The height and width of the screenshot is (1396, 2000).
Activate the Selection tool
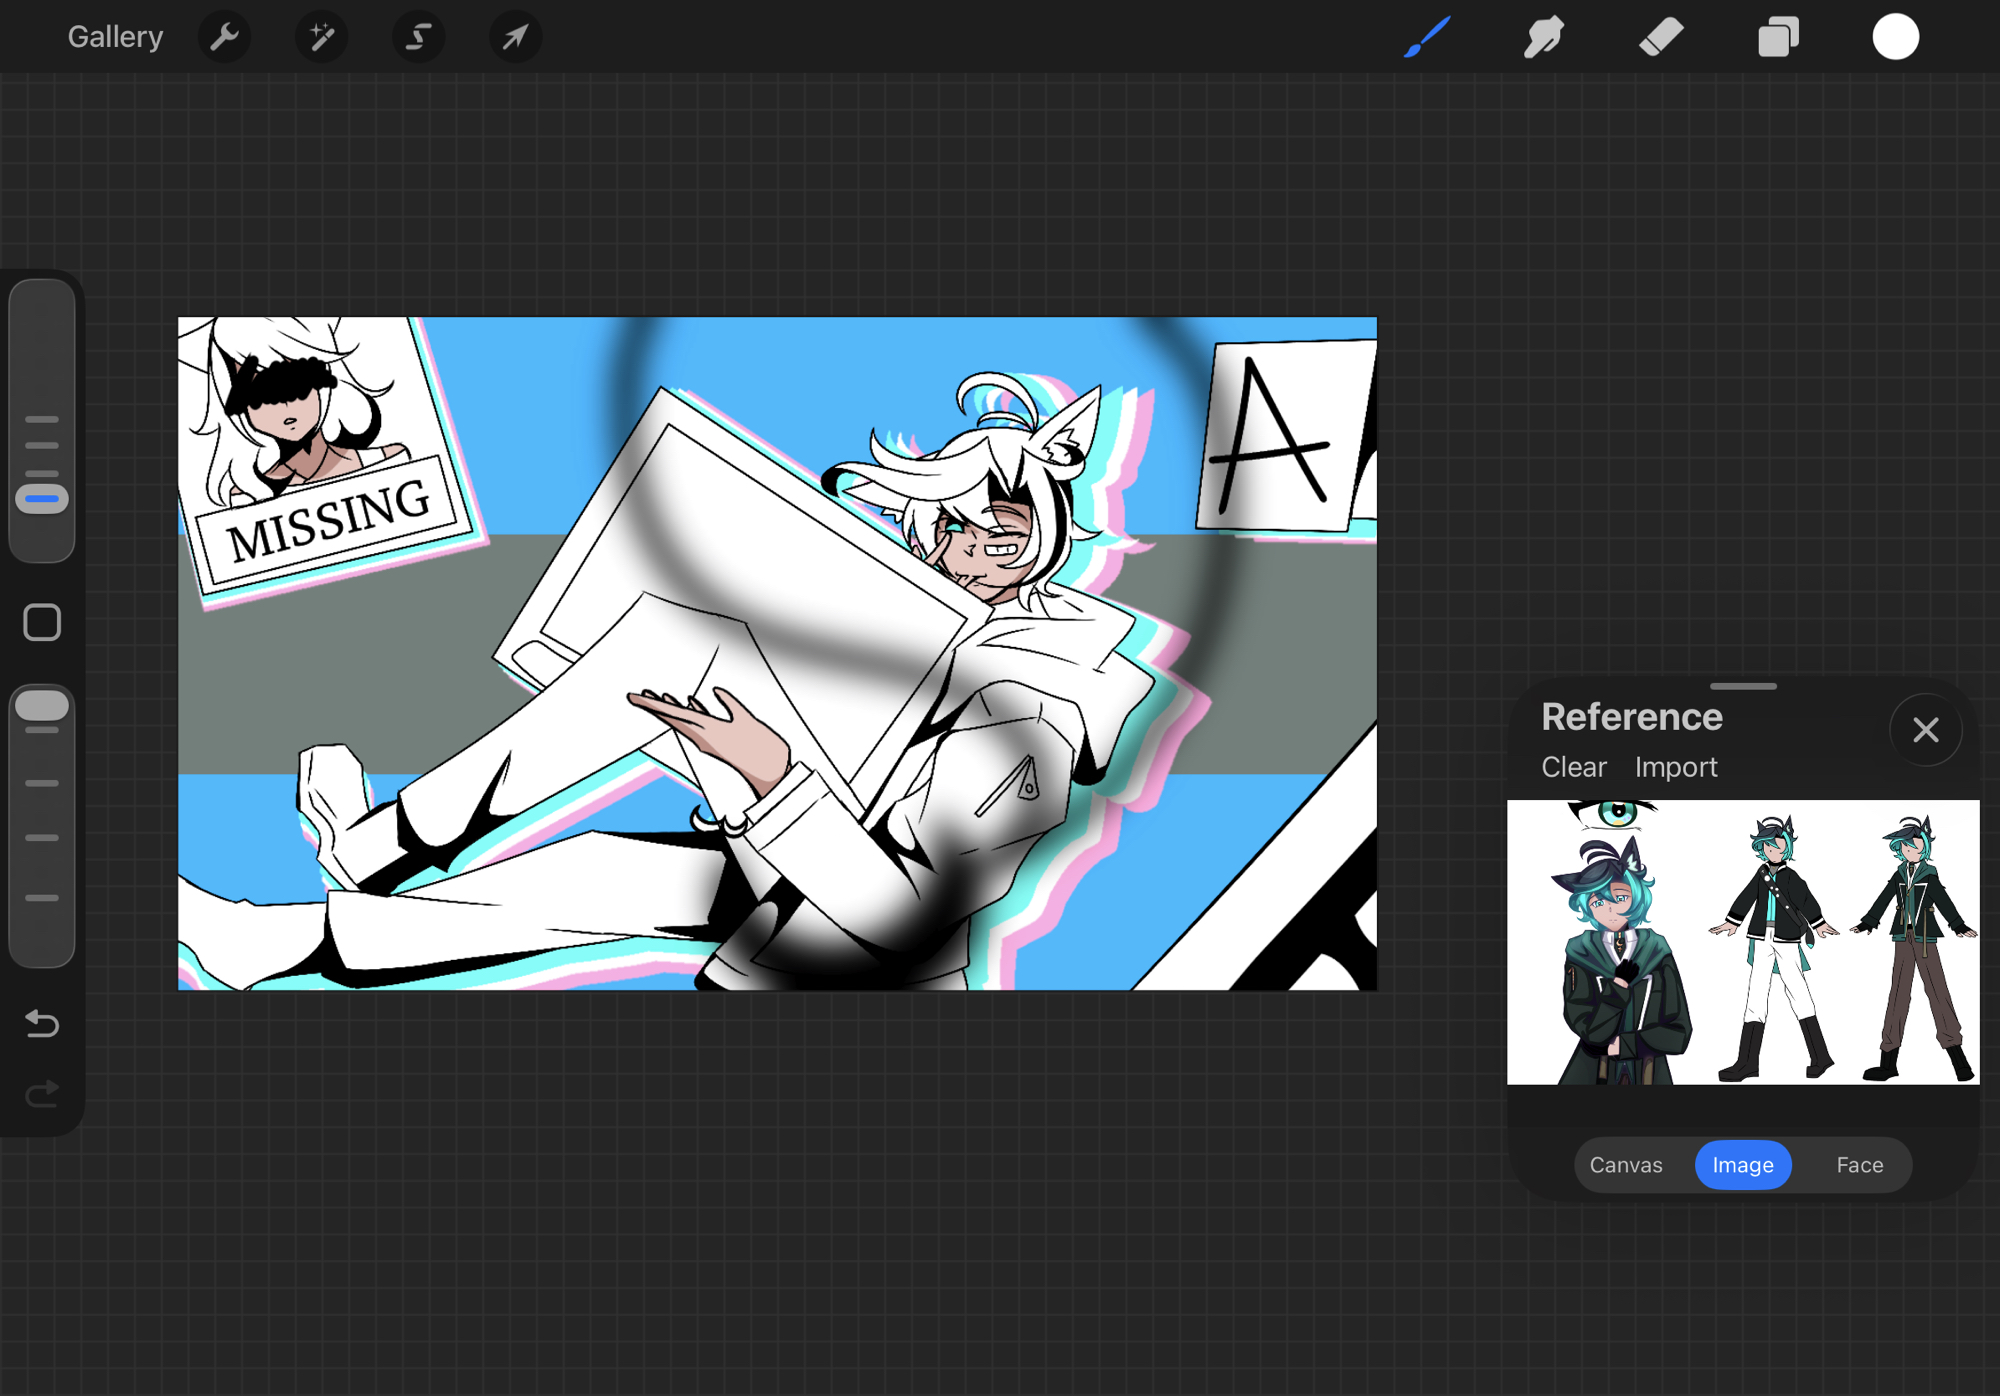[x=418, y=37]
